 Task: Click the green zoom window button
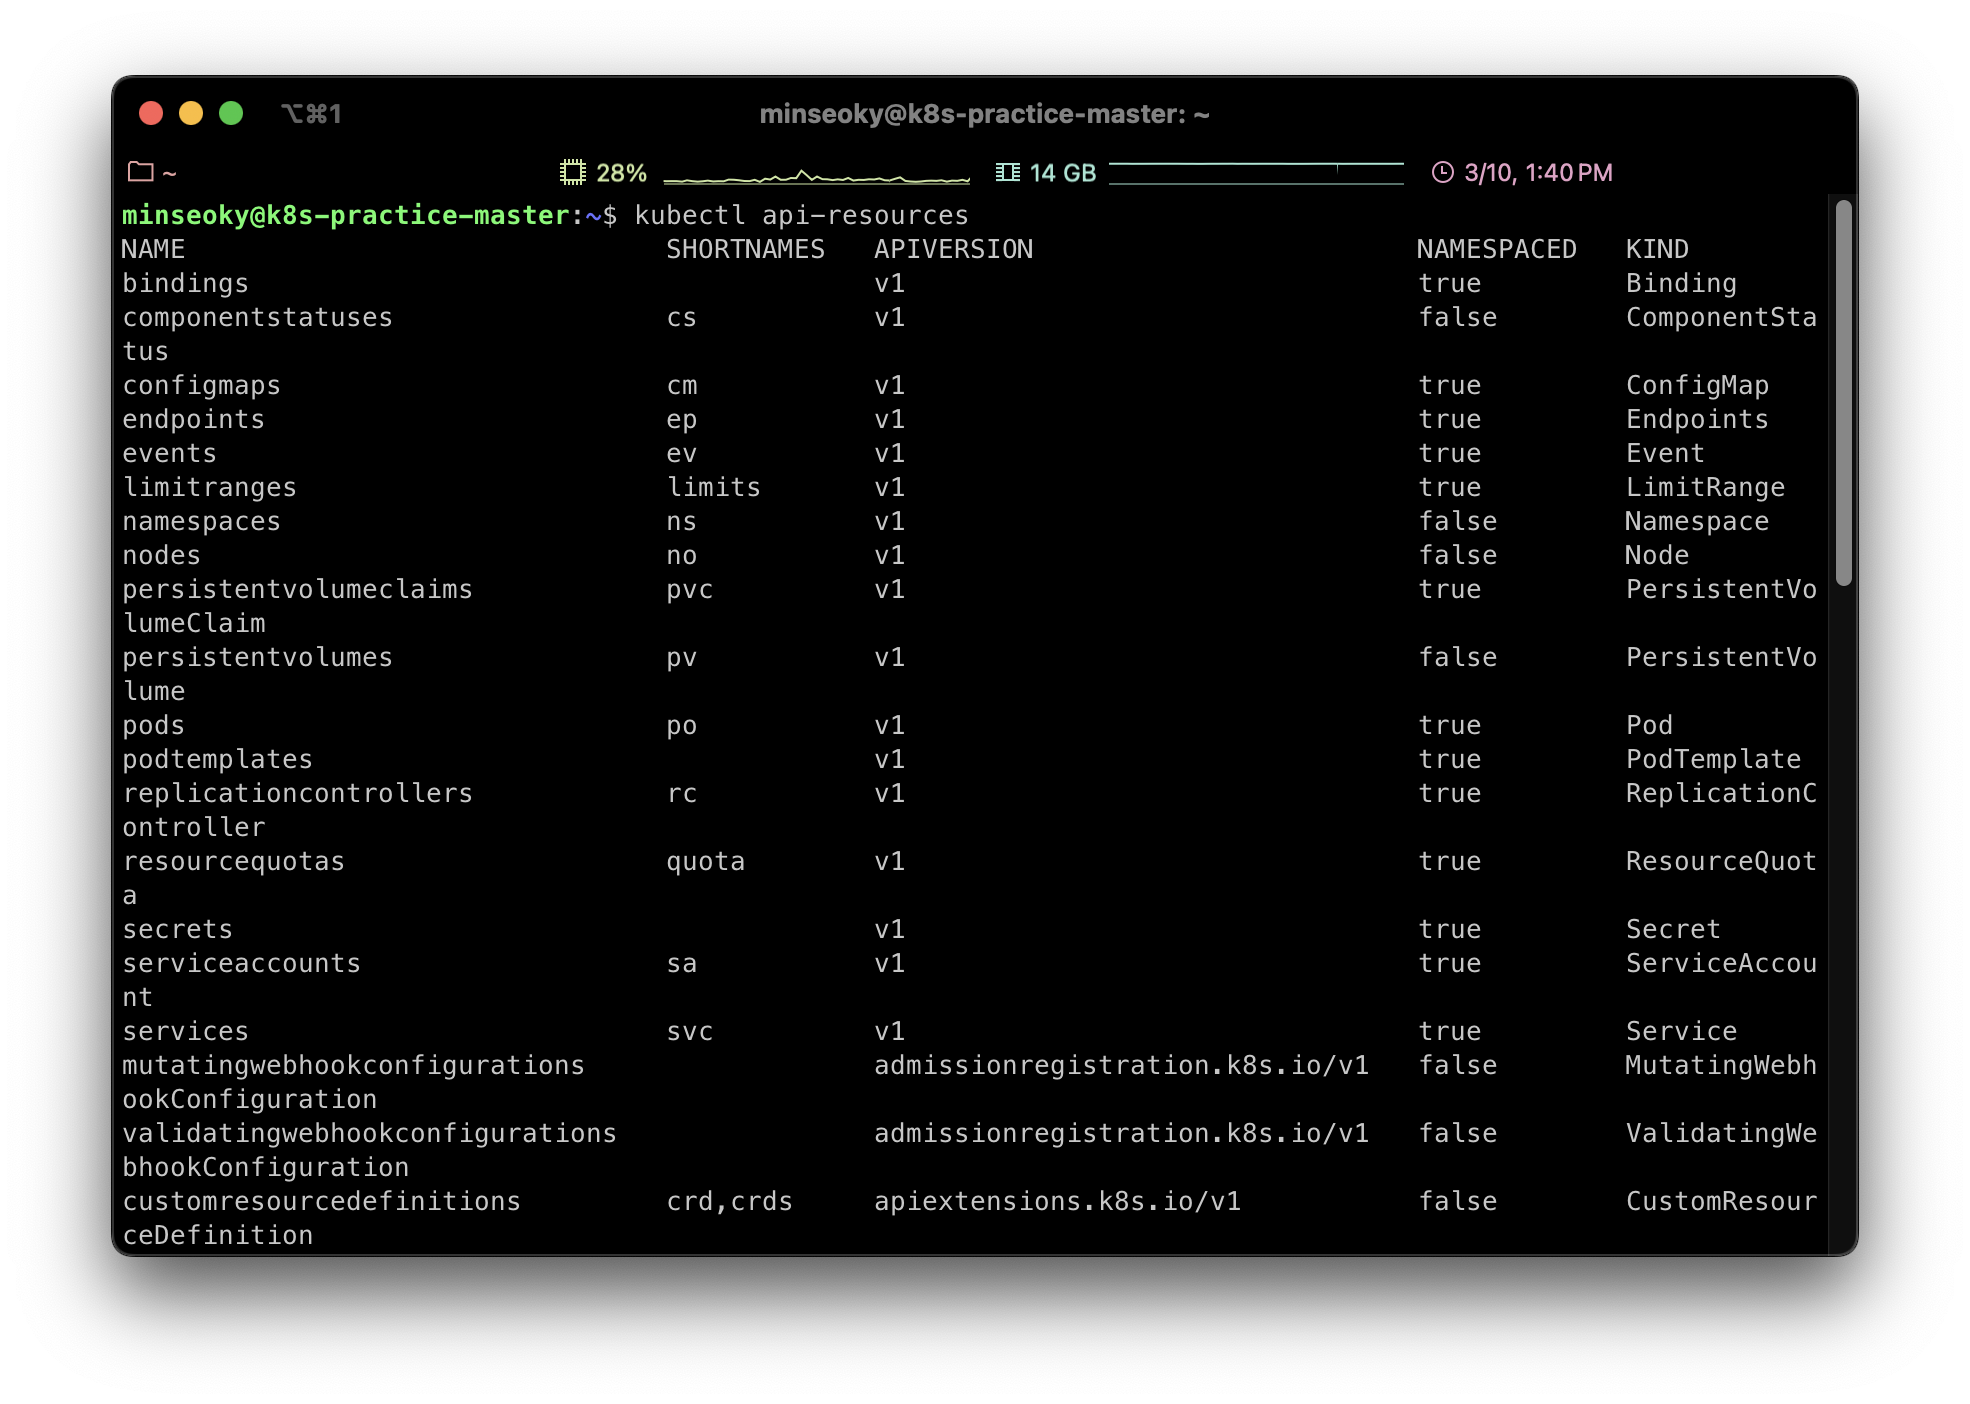(231, 113)
